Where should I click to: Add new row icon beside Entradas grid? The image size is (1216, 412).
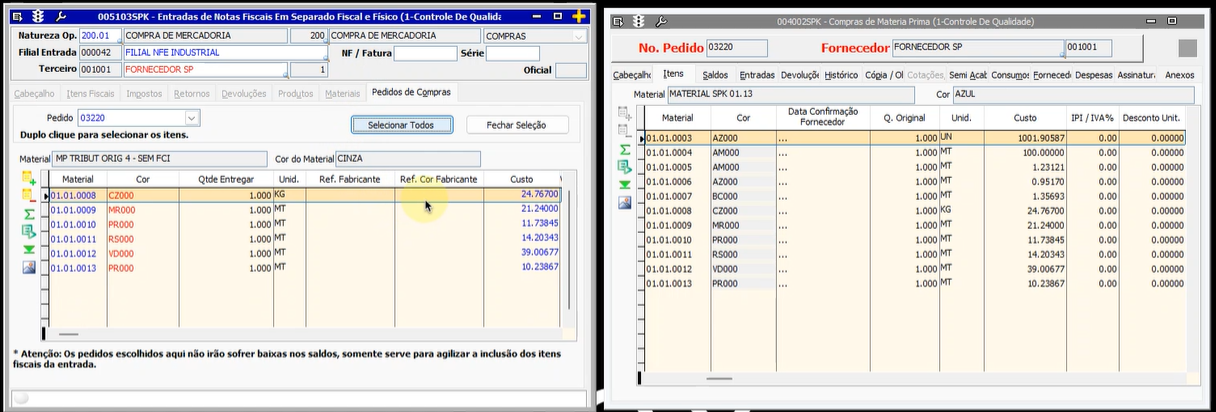pos(28,178)
